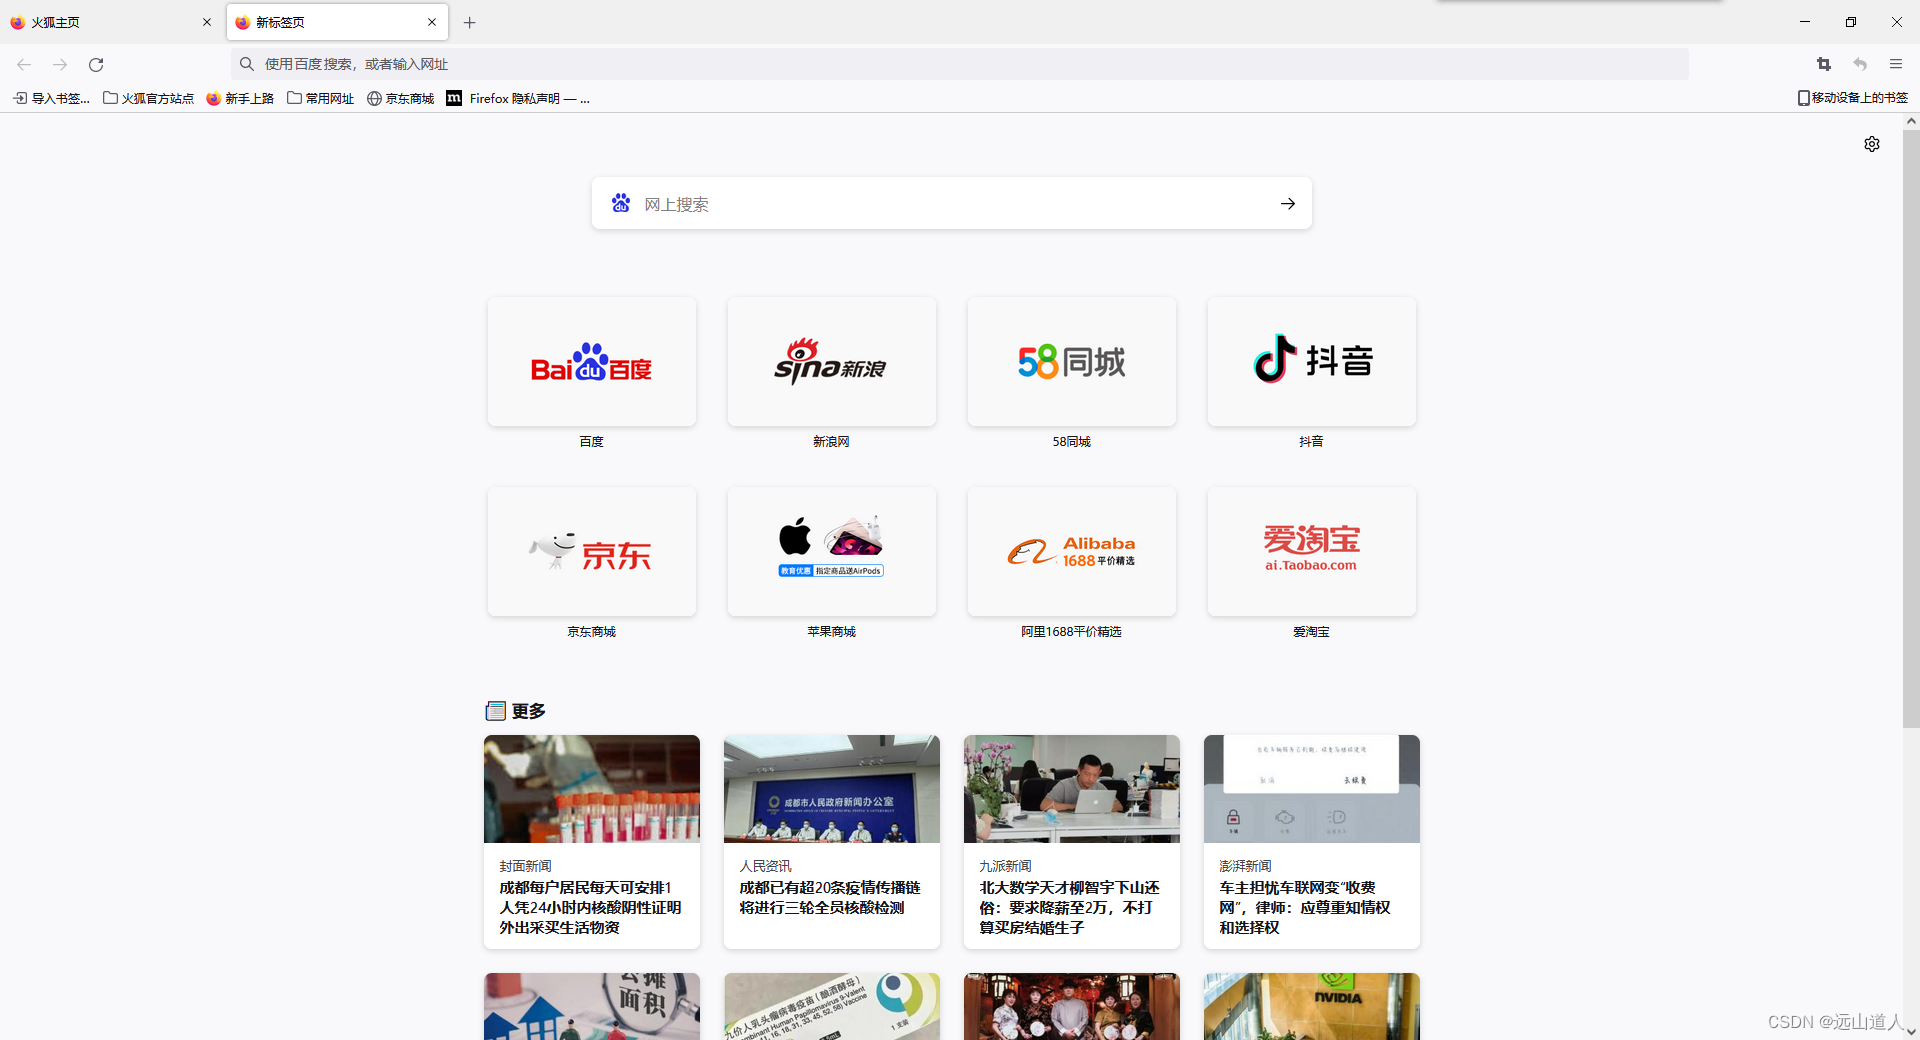Open the 阿里1688平价精选 tile

(x=1072, y=551)
